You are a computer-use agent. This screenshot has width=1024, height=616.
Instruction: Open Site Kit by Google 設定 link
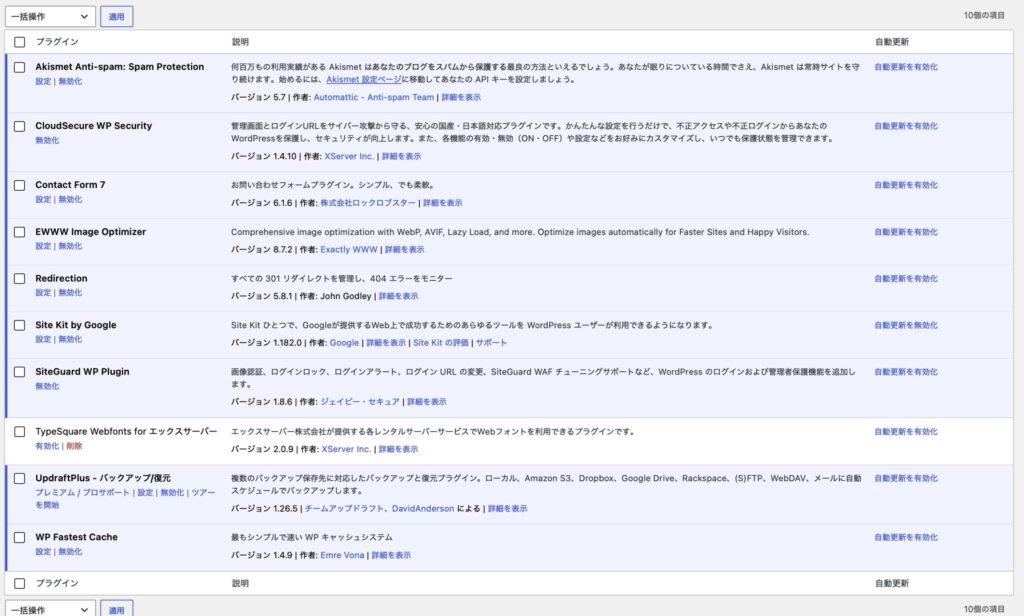[43, 340]
